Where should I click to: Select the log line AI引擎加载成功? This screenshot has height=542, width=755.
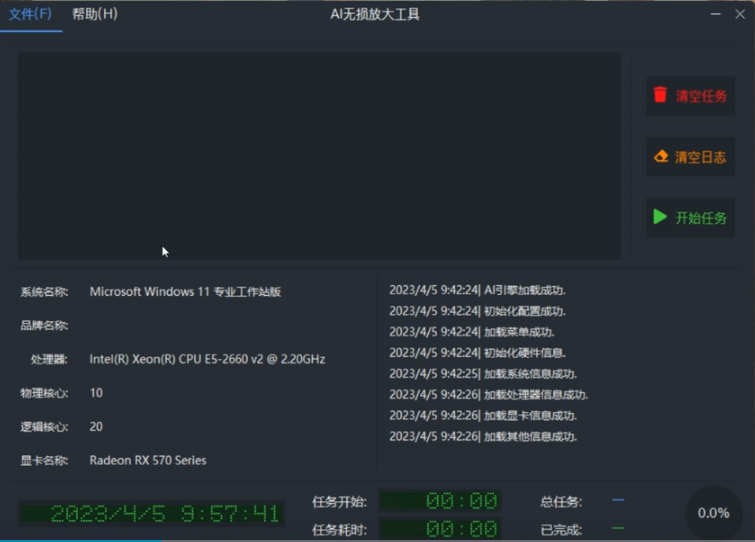click(477, 290)
